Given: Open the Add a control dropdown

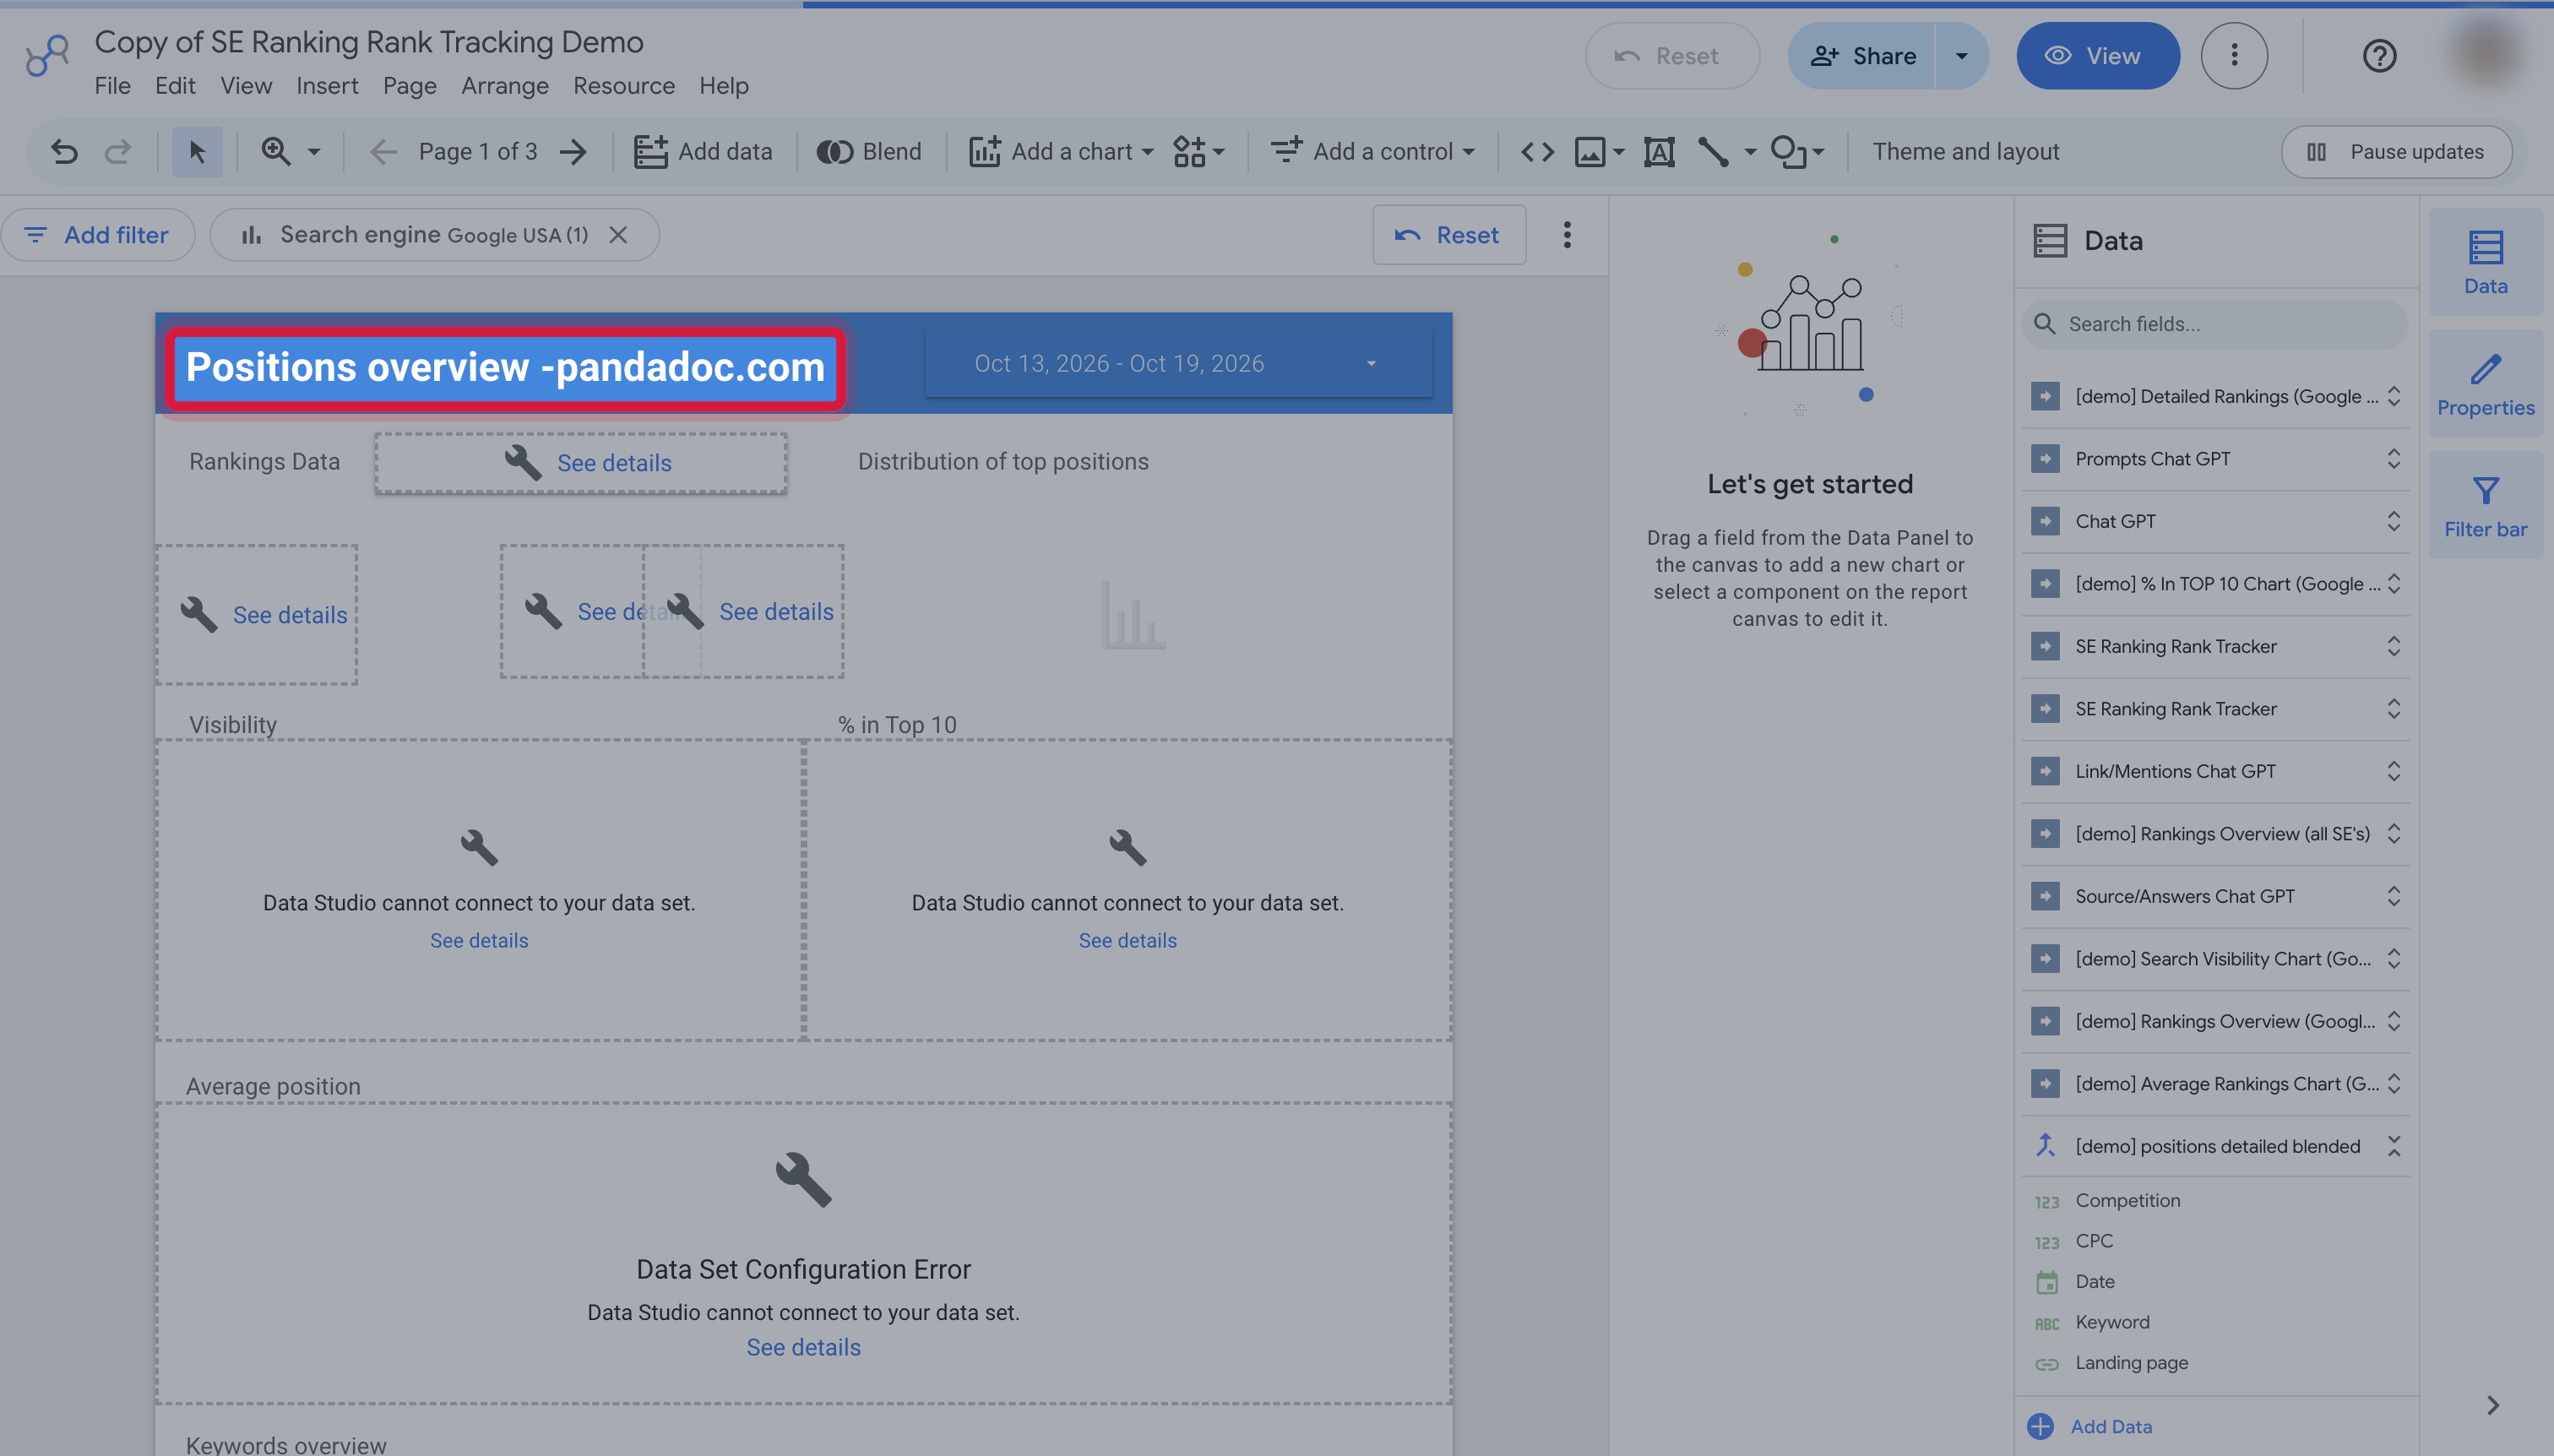Looking at the screenshot, I should point(1372,152).
